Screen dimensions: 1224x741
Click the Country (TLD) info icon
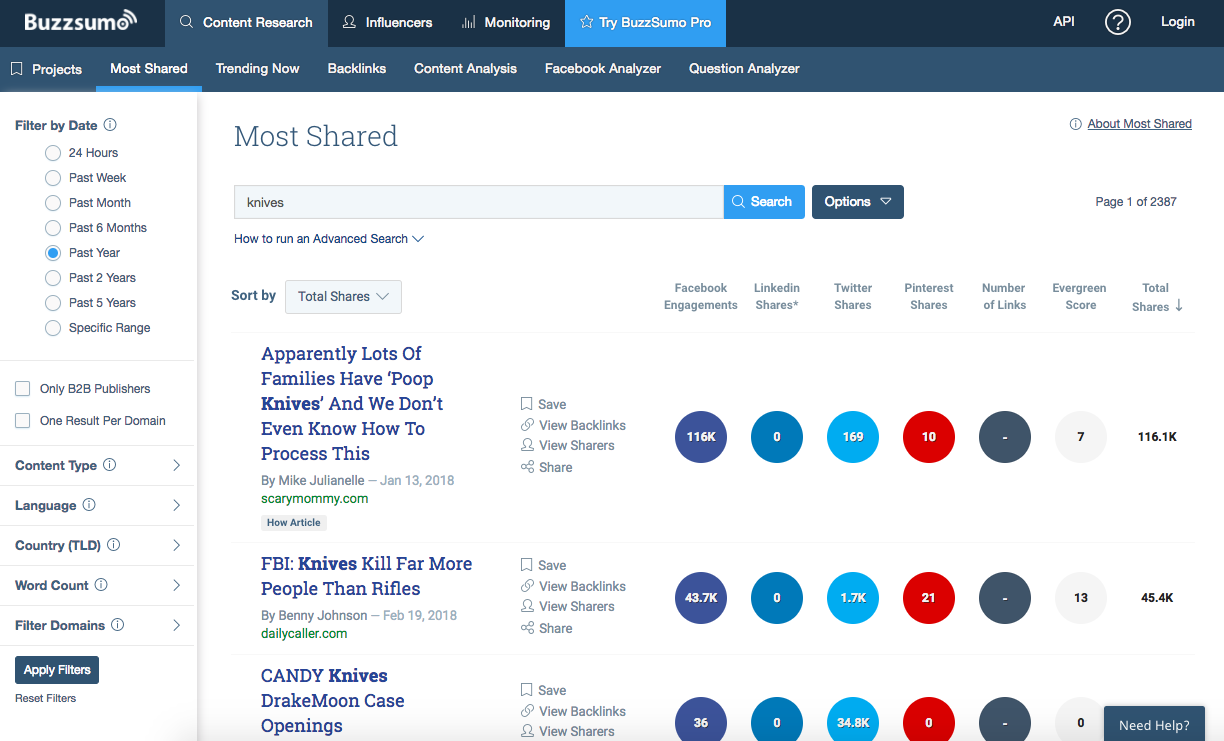coord(114,545)
